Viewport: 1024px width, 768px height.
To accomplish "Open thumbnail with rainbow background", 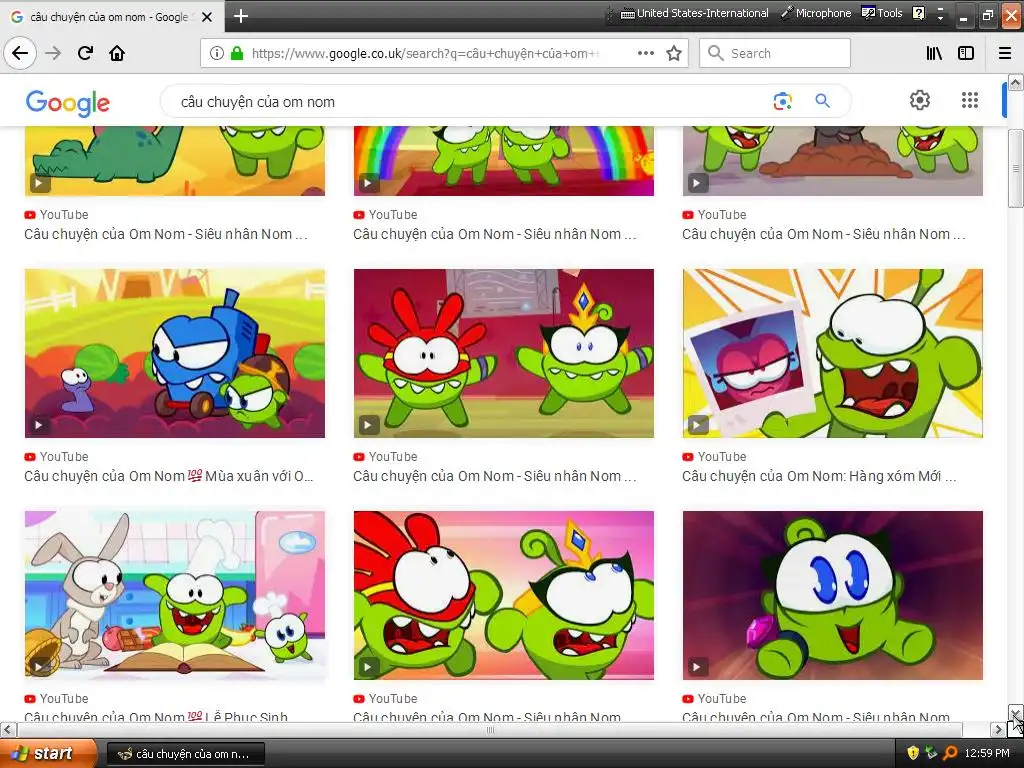I will [504, 161].
